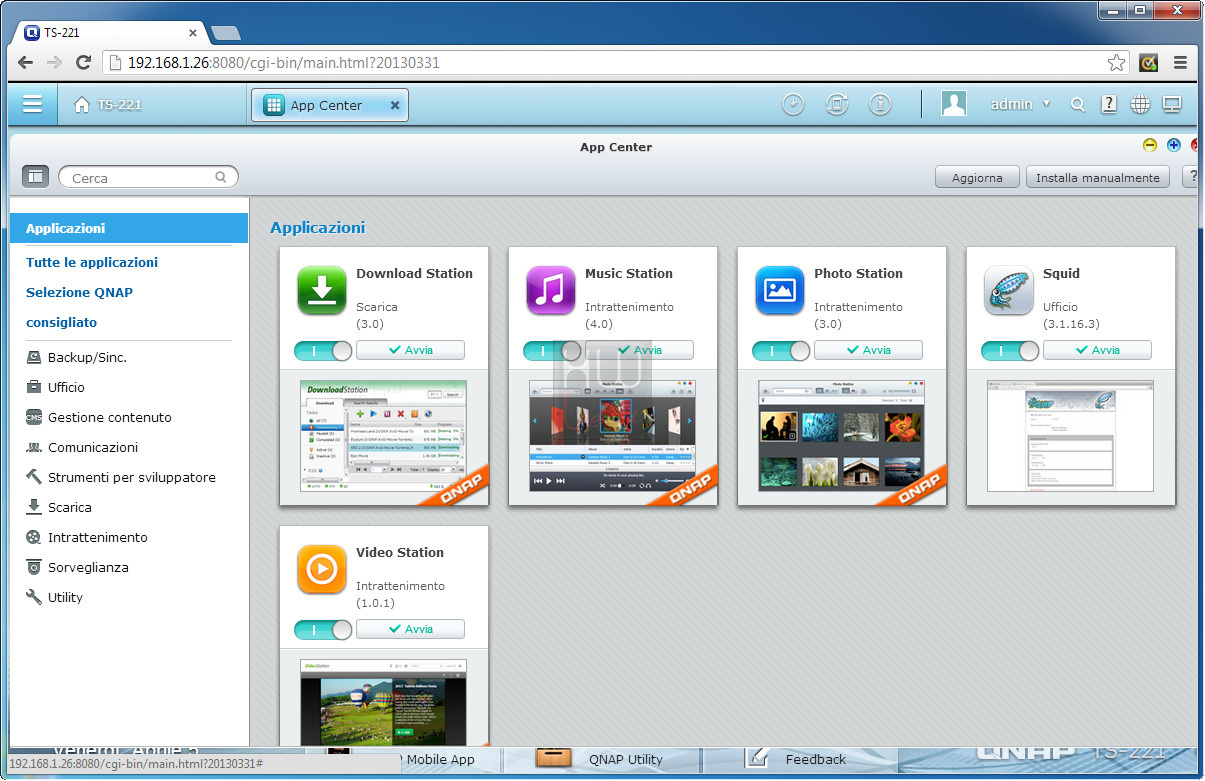Open the QTS search magnifier
The image size is (1205, 781).
pos(1077,104)
